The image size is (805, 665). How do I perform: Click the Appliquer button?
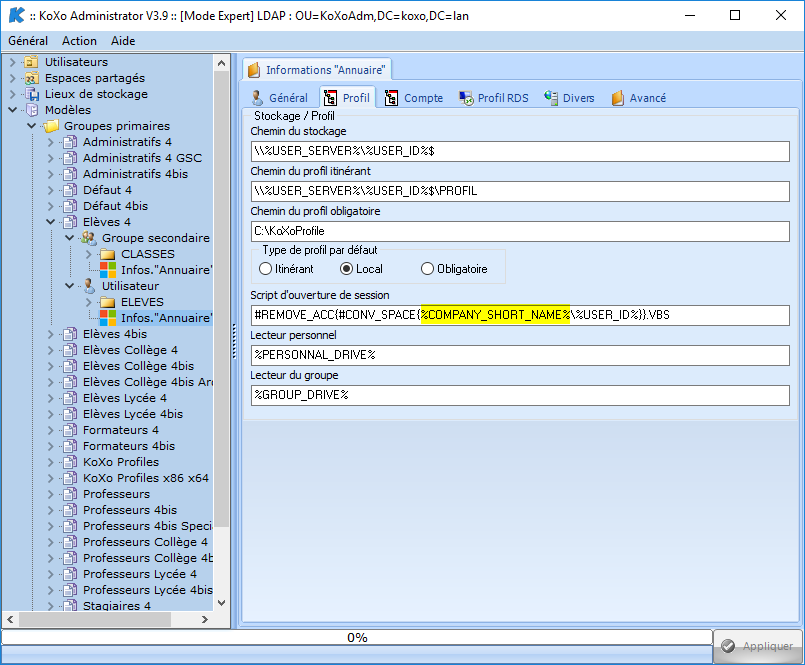click(x=758, y=646)
